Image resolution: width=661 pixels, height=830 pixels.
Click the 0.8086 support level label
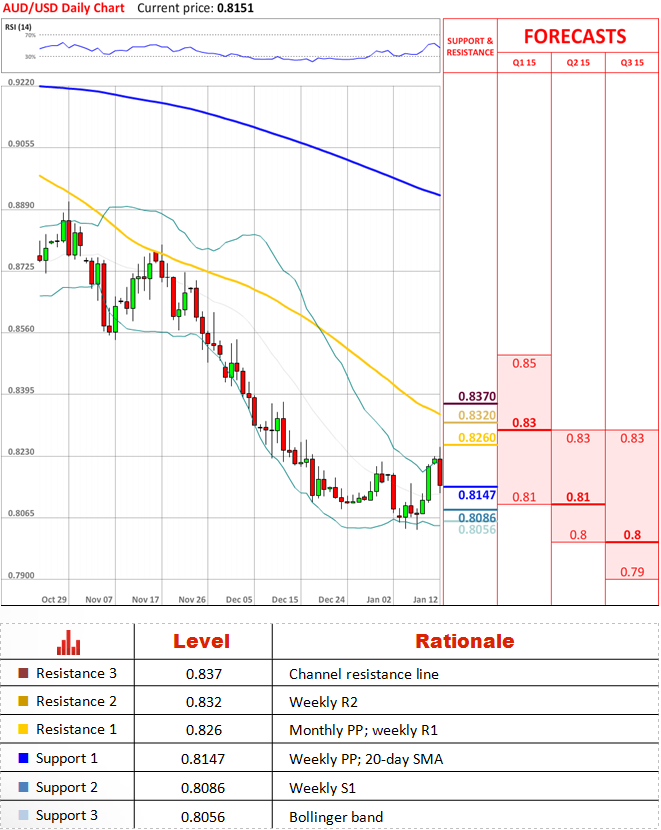[477, 518]
